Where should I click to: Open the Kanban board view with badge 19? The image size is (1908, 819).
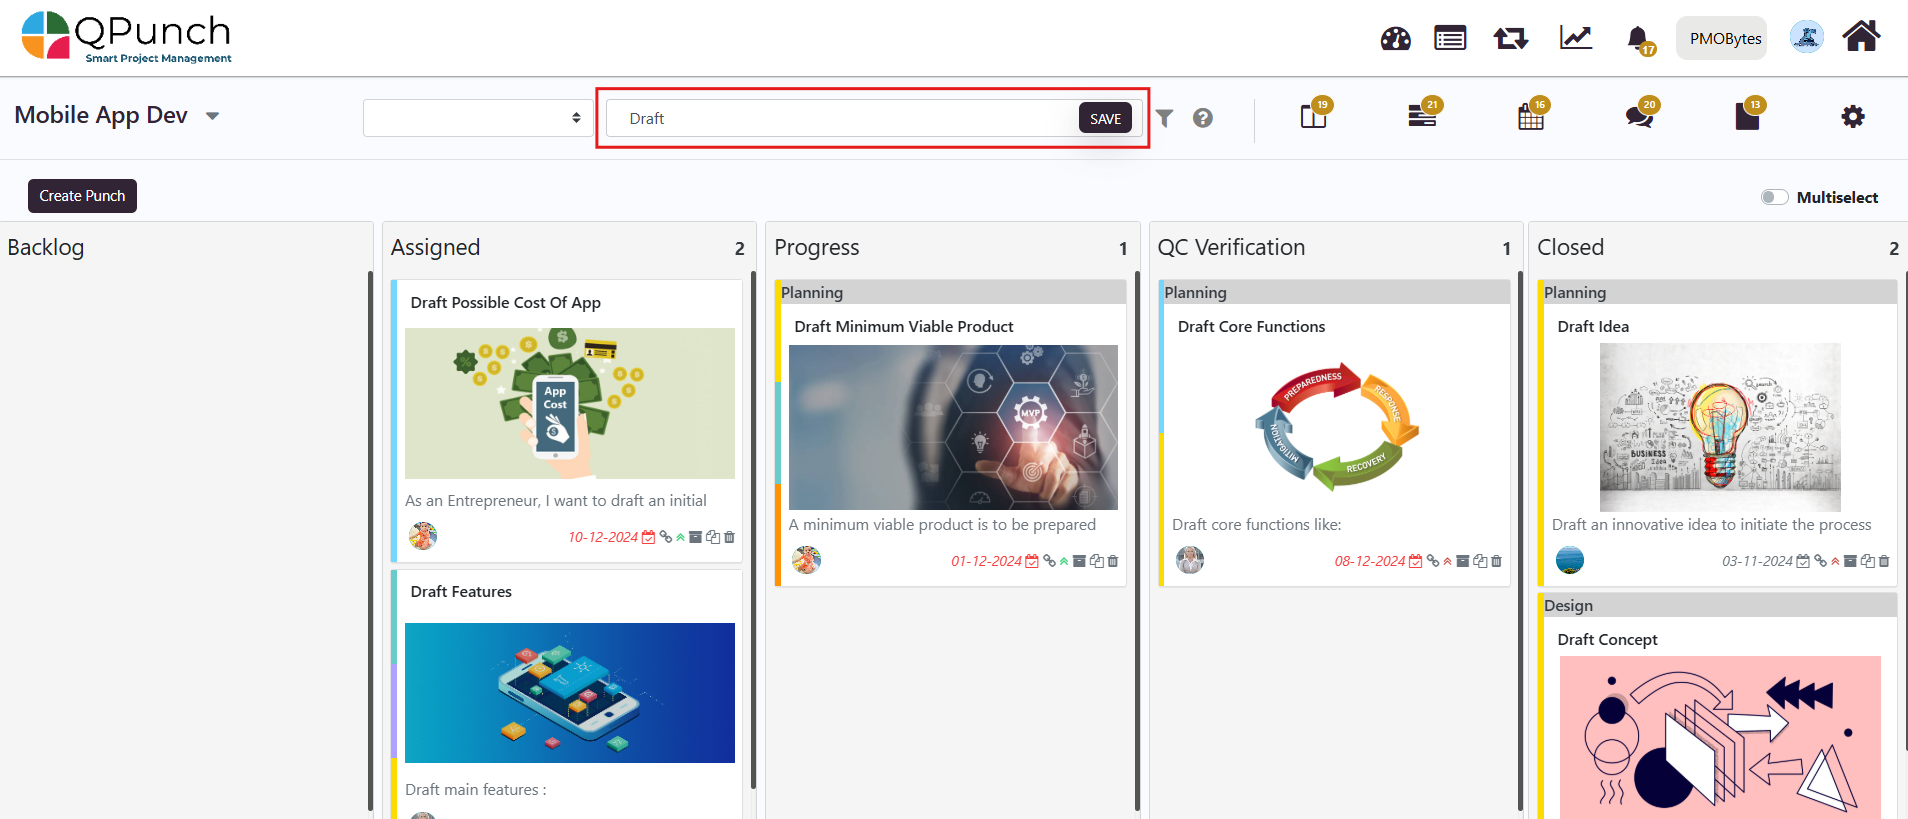click(x=1313, y=117)
